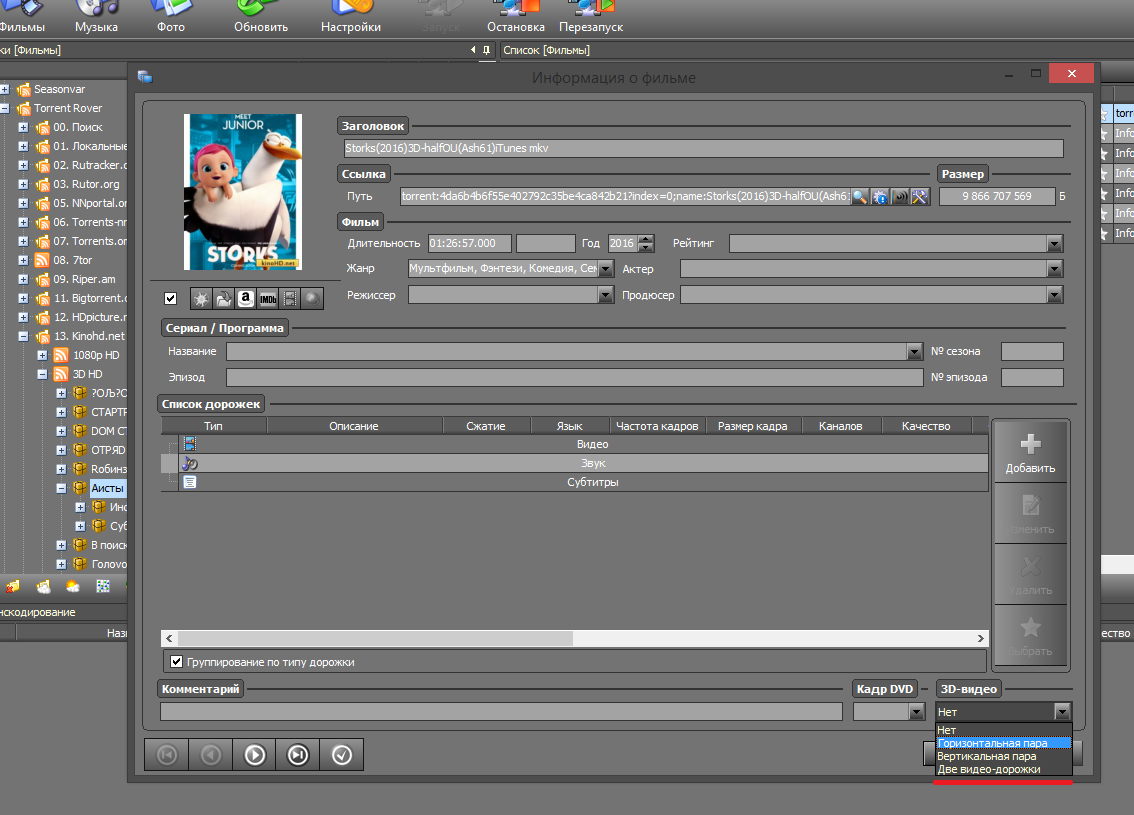Open the Жанр dropdown list
This screenshot has height=815, width=1134.
click(605, 269)
